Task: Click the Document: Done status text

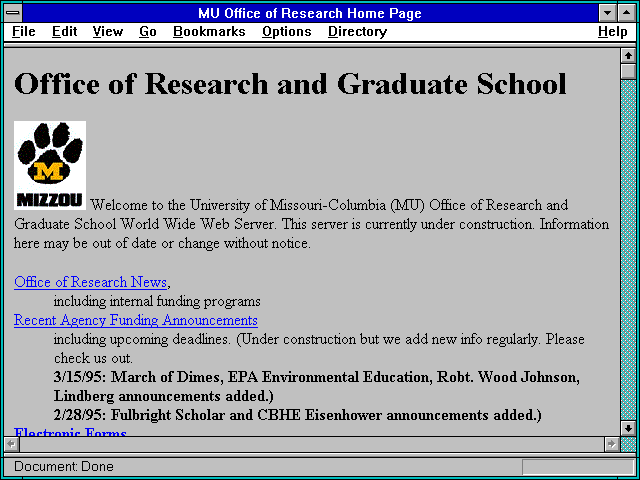Action: tap(64, 467)
